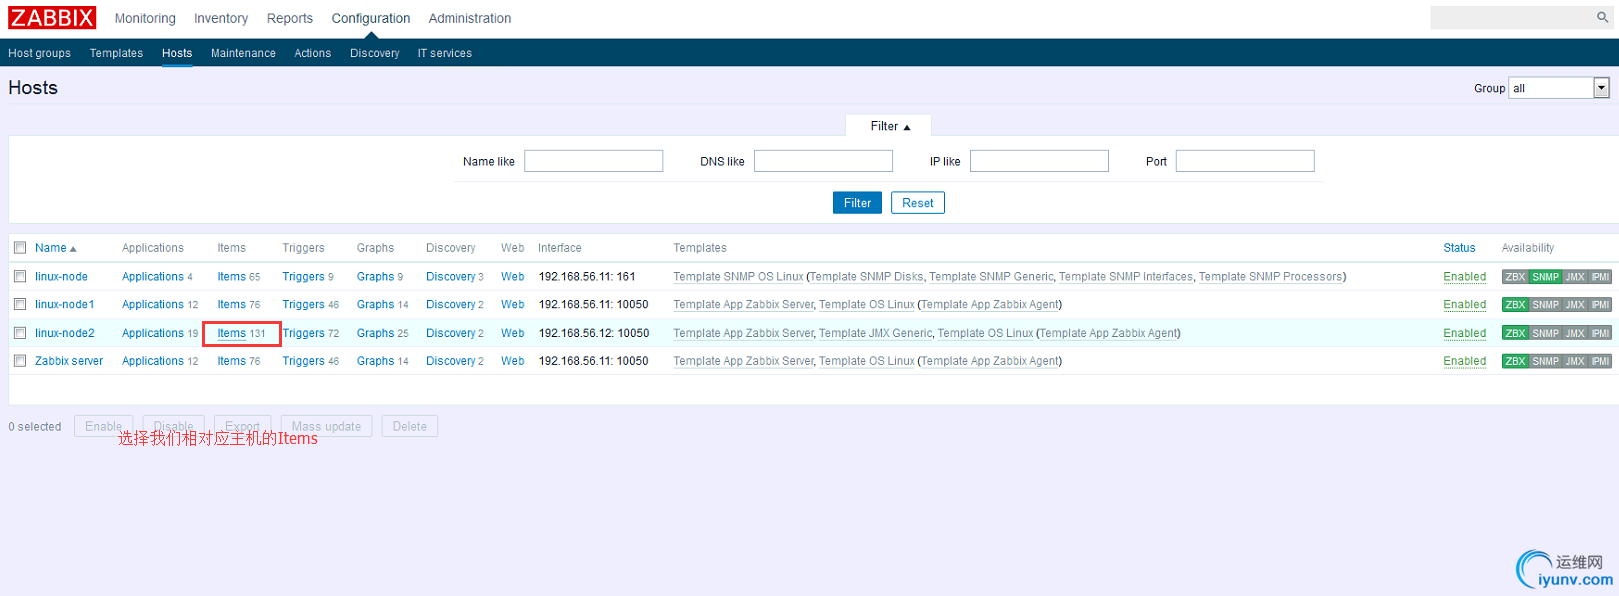The height and width of the screenshot is (596, 1619).
Task: Open Items for linux-node
Action: (232, 277)
